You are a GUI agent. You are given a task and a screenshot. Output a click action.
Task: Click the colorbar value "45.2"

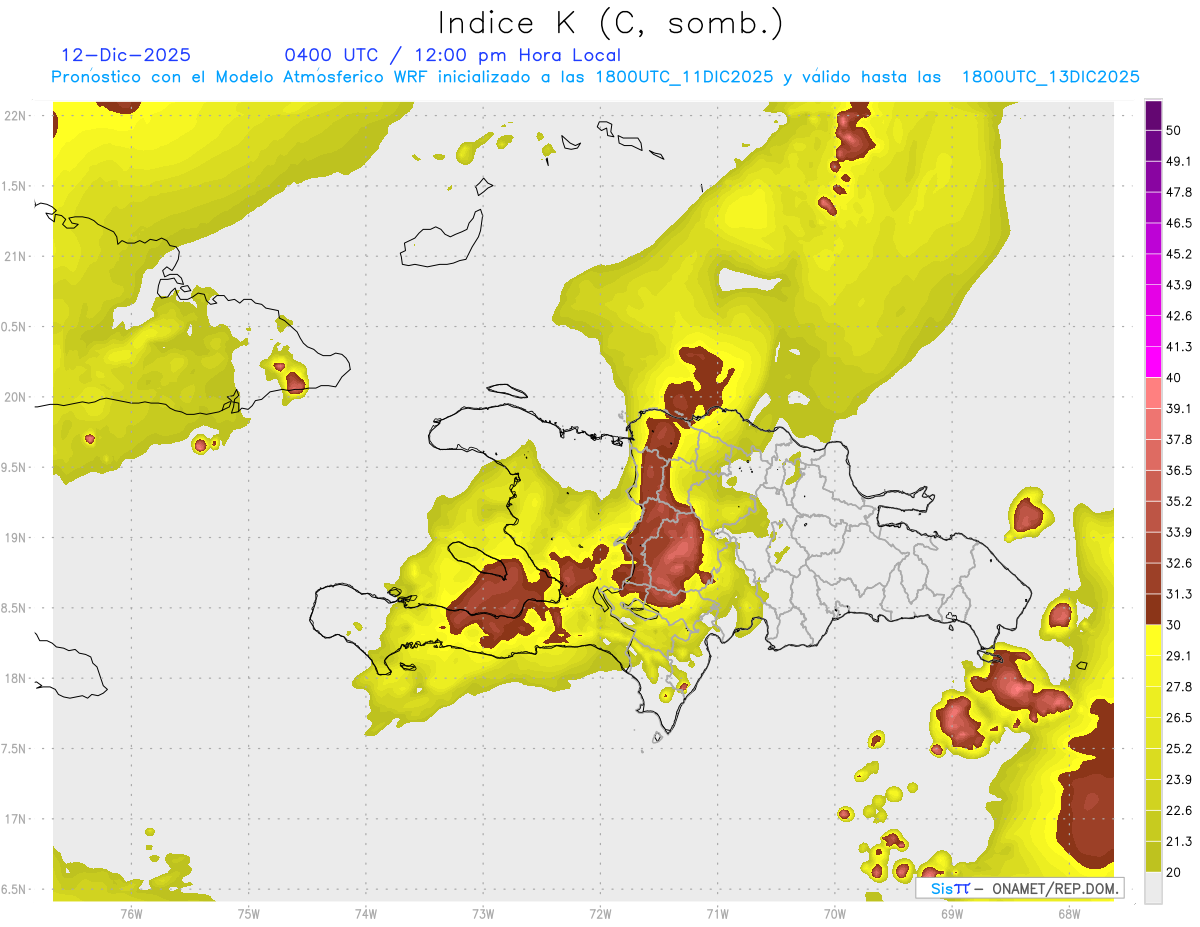1179,254
